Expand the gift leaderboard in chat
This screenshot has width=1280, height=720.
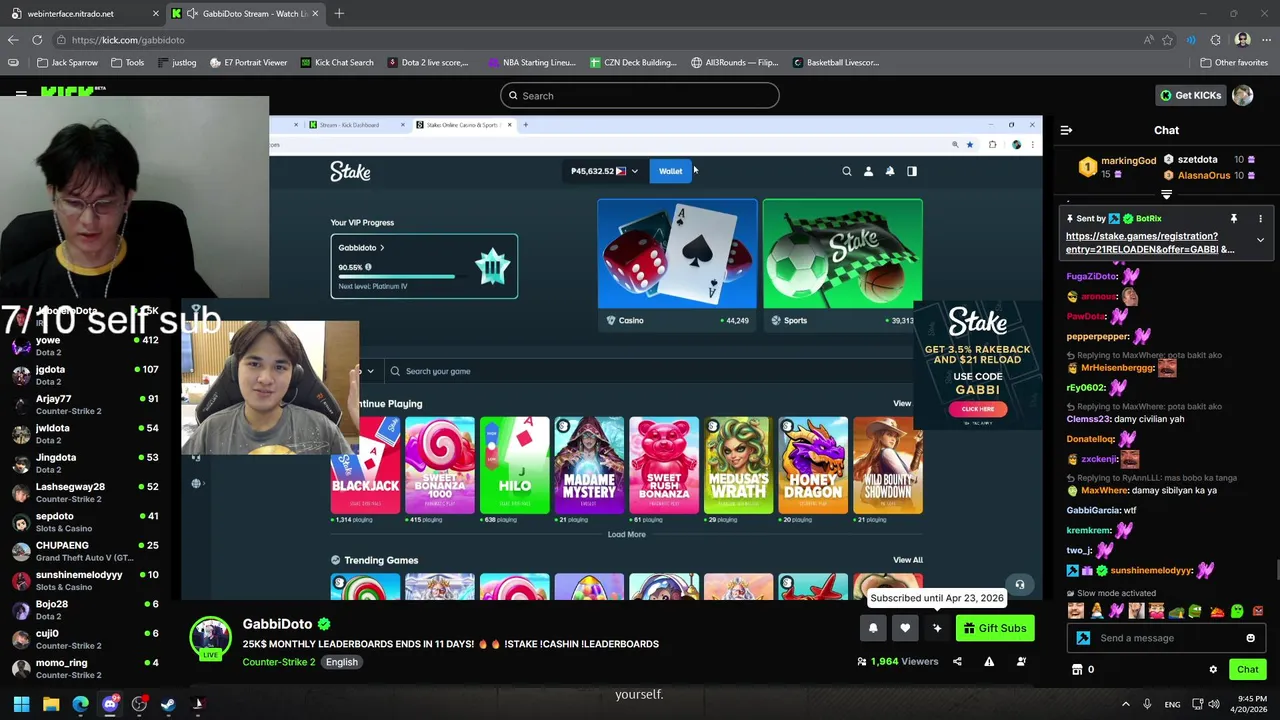1166,195
